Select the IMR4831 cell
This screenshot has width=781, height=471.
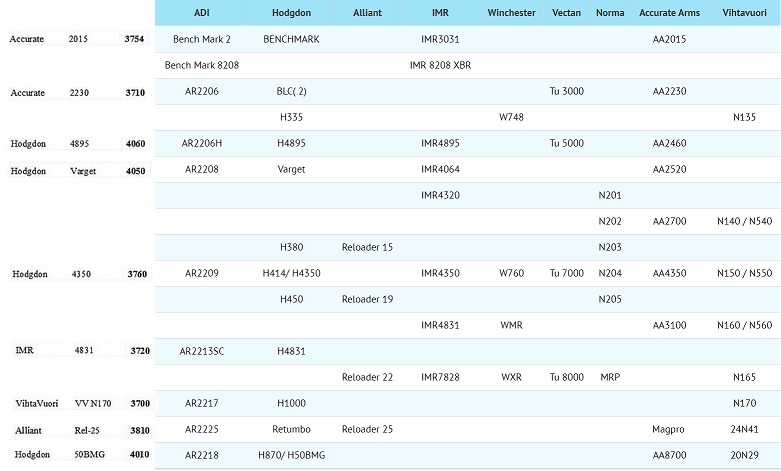pyautogui.click(x=440, y=325)
